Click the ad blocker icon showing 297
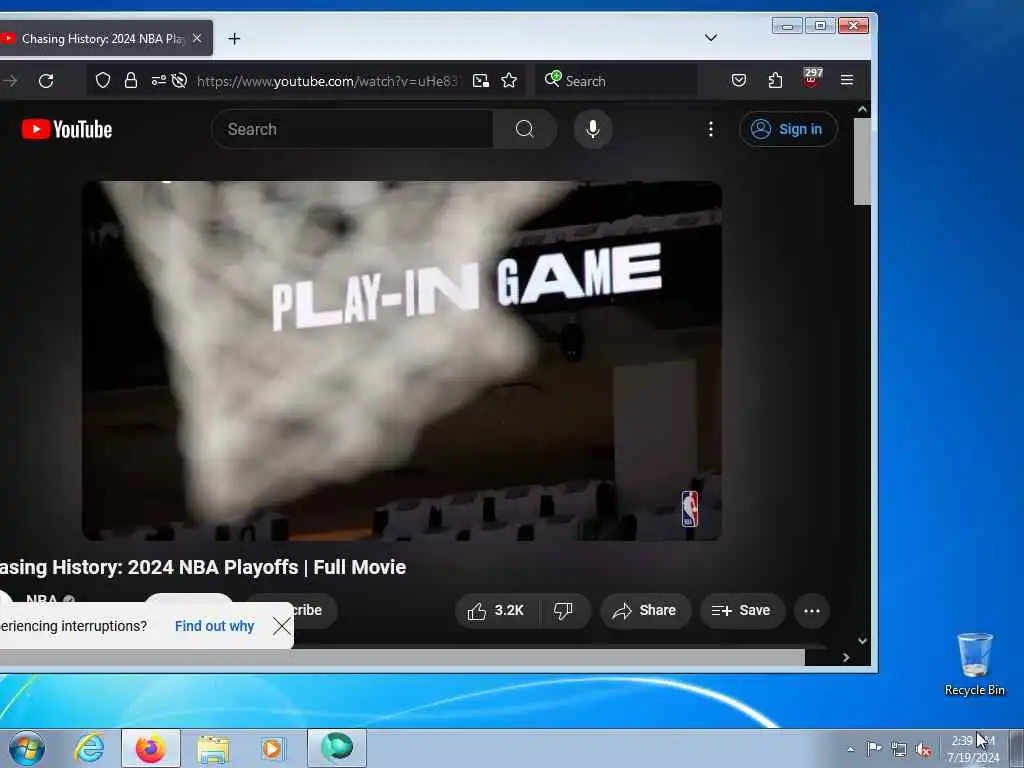1024x768 pixels. [812, 78]
